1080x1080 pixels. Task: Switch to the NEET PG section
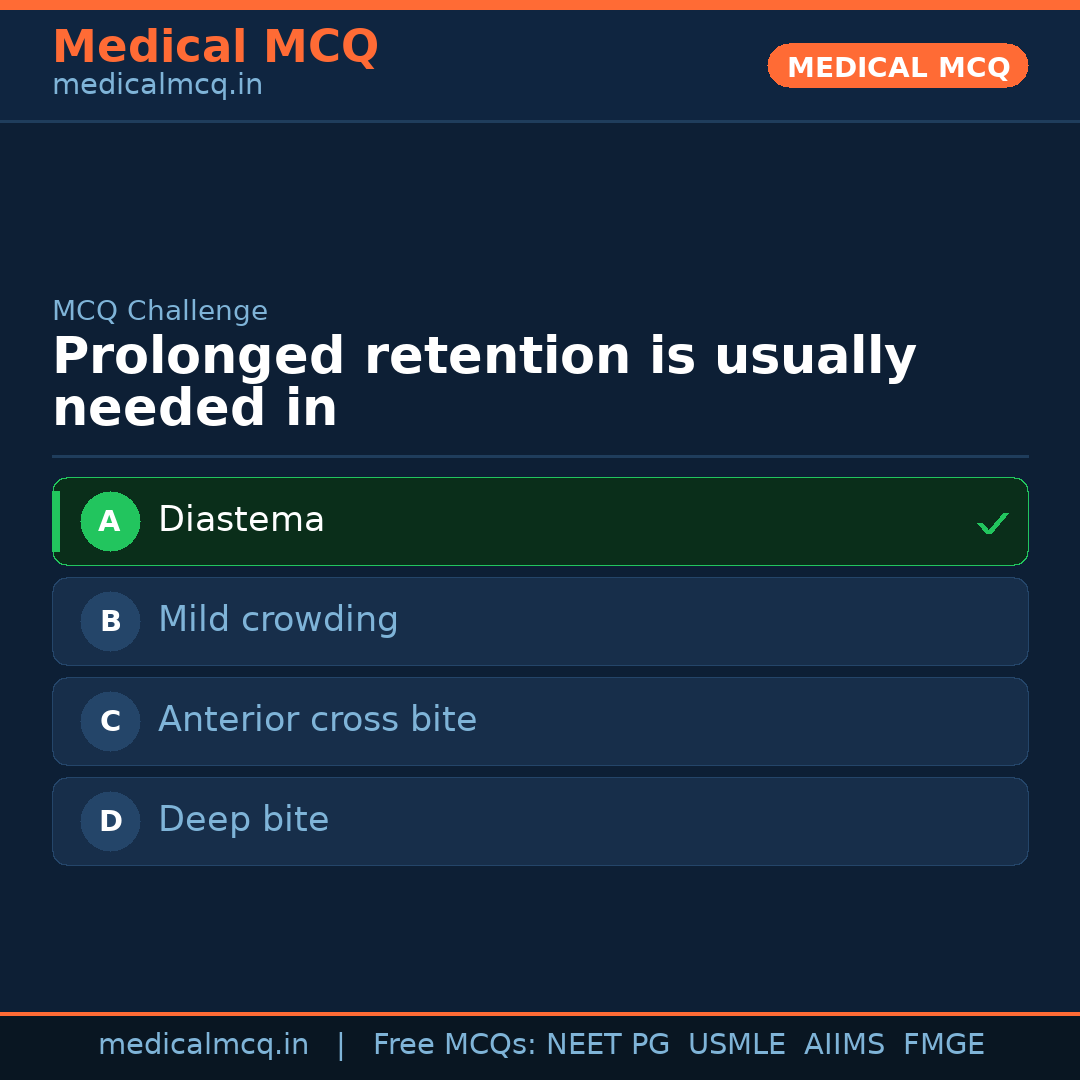point(607,1044)
